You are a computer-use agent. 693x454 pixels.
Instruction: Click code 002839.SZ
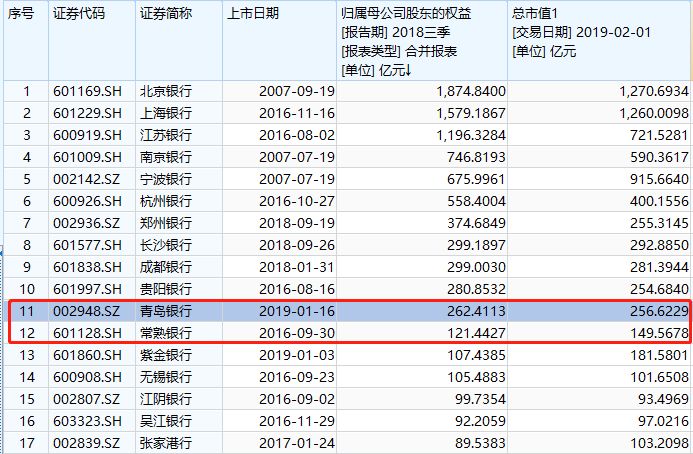(86, 443)
